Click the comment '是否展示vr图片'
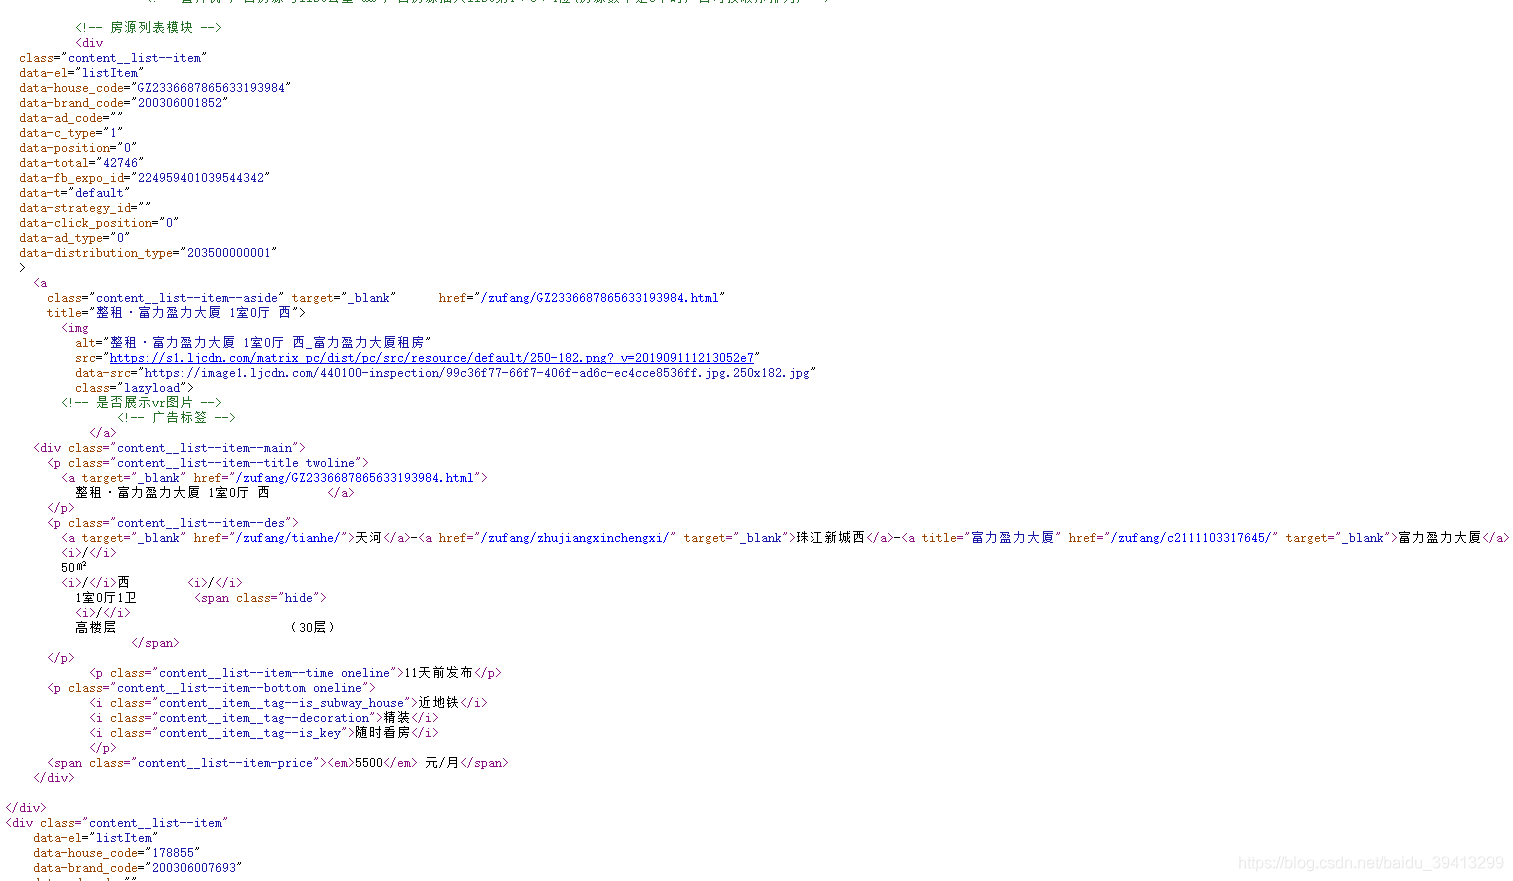1513x881 pixels. point(144,403)
